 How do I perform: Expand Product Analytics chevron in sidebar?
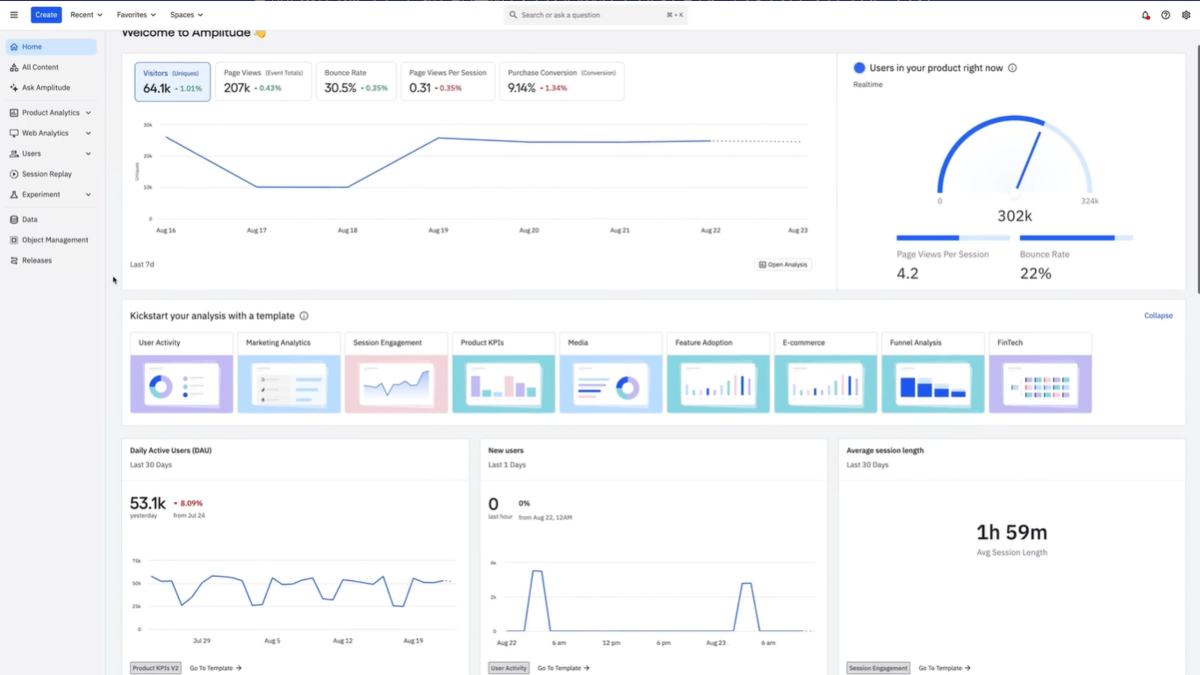[88, 113]
